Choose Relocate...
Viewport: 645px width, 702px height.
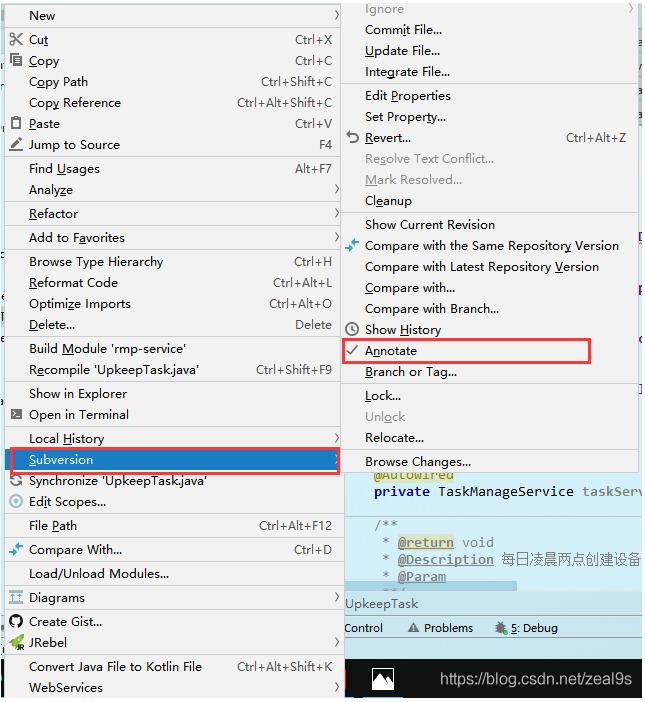coord(490,437)
